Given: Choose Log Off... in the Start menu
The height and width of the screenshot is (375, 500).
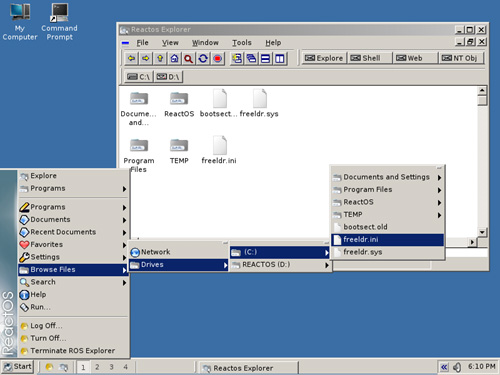Looking at the screenshot, I should pos(73,326).
